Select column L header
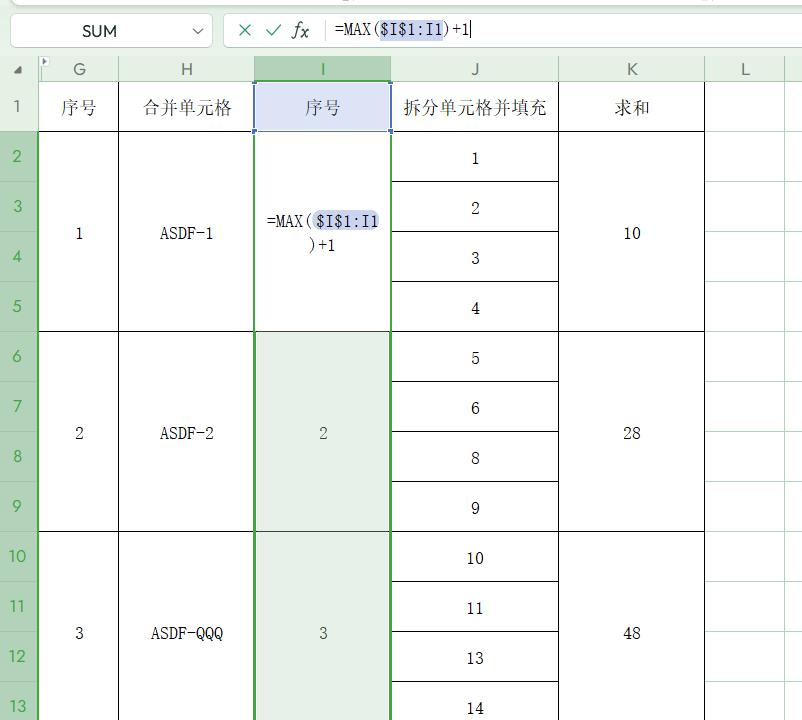 745,69
